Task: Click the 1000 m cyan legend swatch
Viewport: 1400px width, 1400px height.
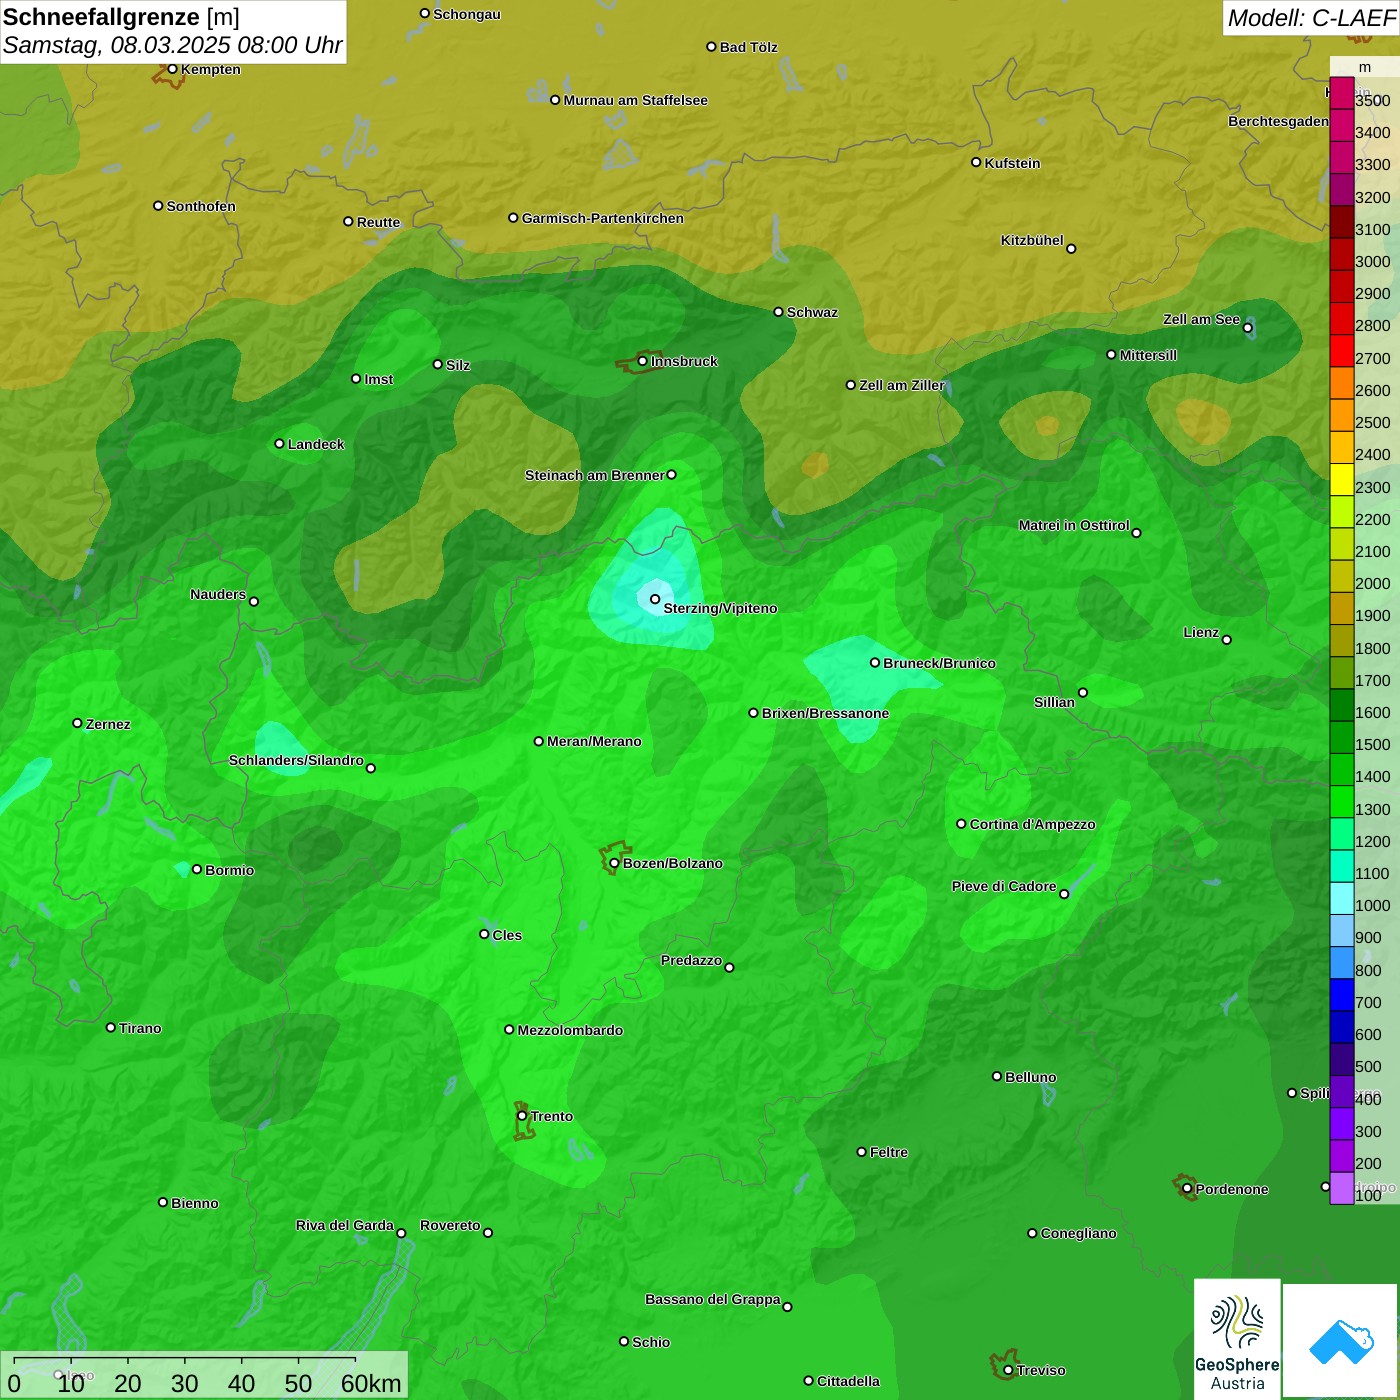Action: tap(1341, 898)
